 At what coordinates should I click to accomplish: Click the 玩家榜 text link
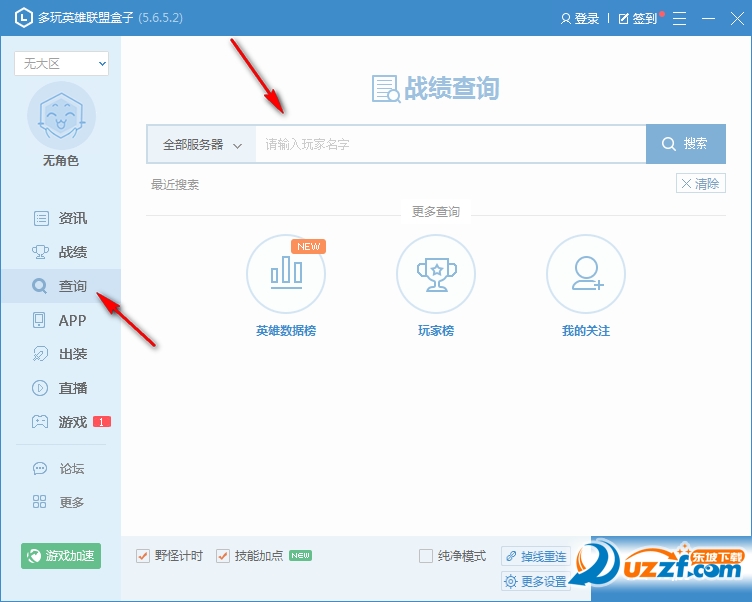(436, 331)
